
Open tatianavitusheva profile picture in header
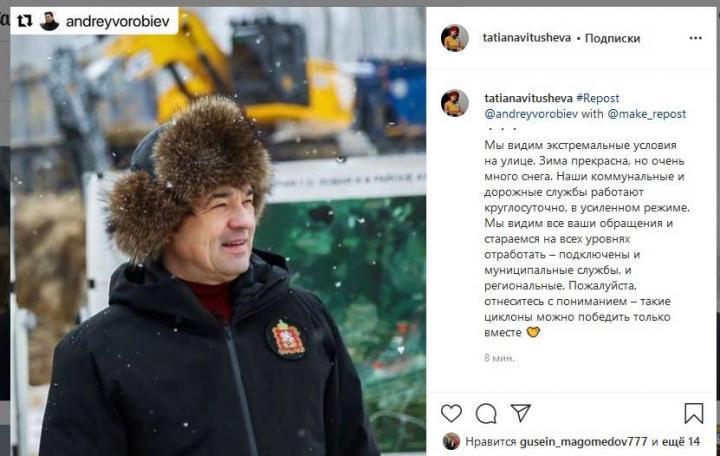click(455, 38)
